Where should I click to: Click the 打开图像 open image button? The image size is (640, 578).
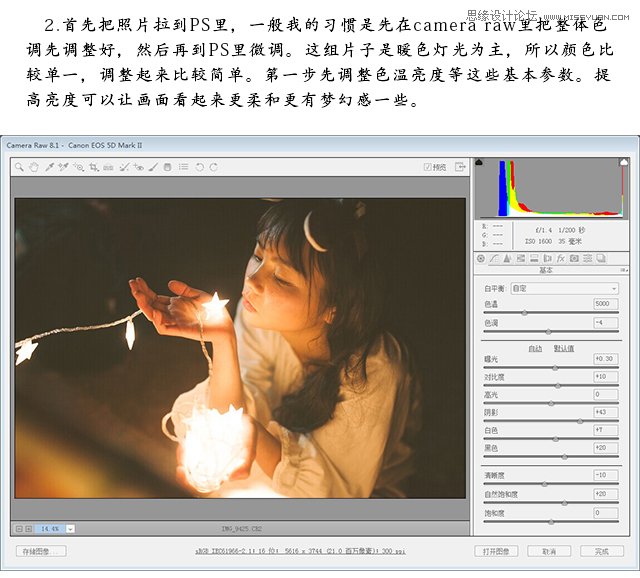point(496,551)
